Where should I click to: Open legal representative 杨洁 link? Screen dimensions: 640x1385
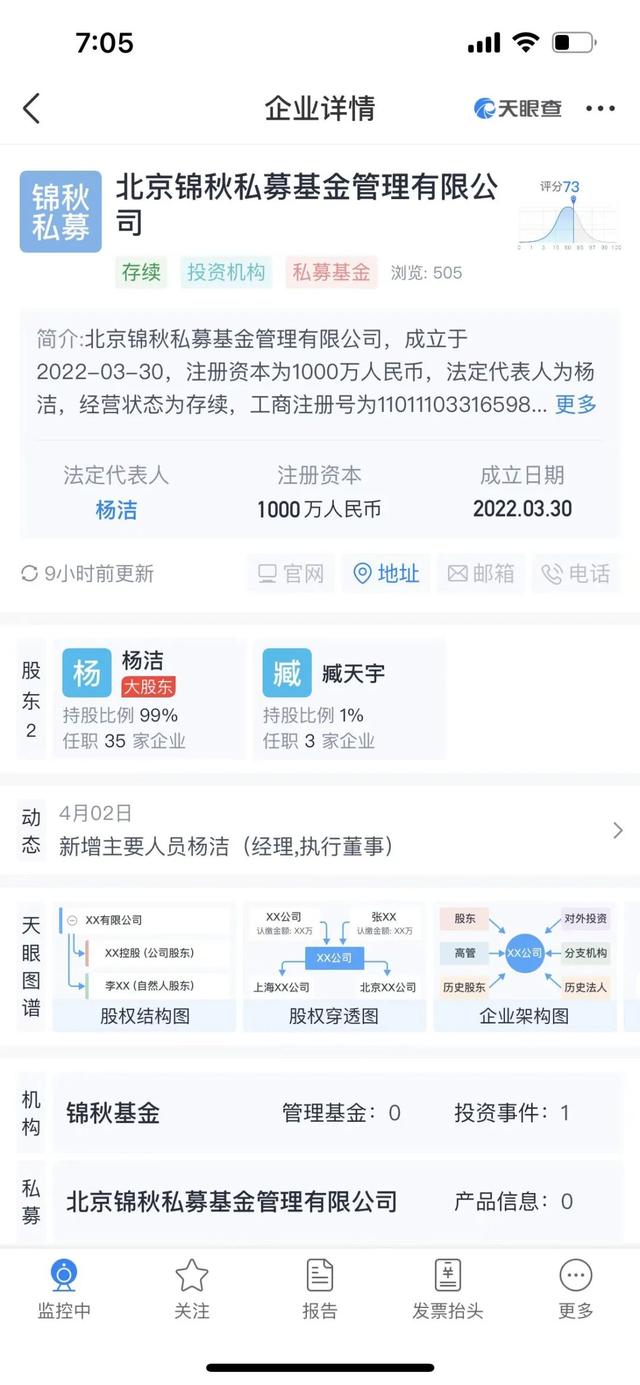coord(116,509)
